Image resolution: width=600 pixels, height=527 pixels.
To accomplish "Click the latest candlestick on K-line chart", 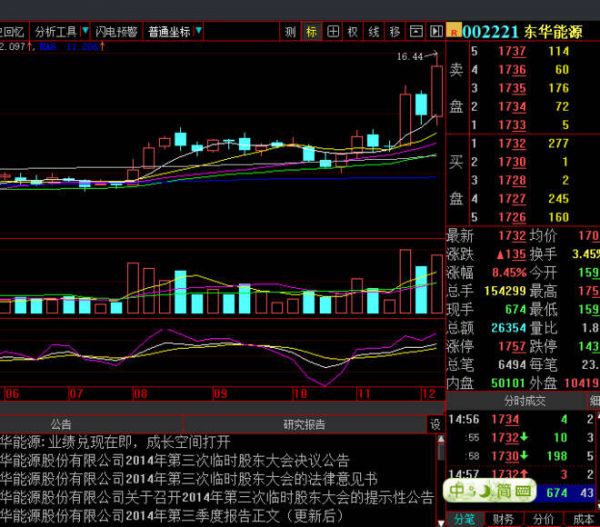I will (x=437, y=91).
